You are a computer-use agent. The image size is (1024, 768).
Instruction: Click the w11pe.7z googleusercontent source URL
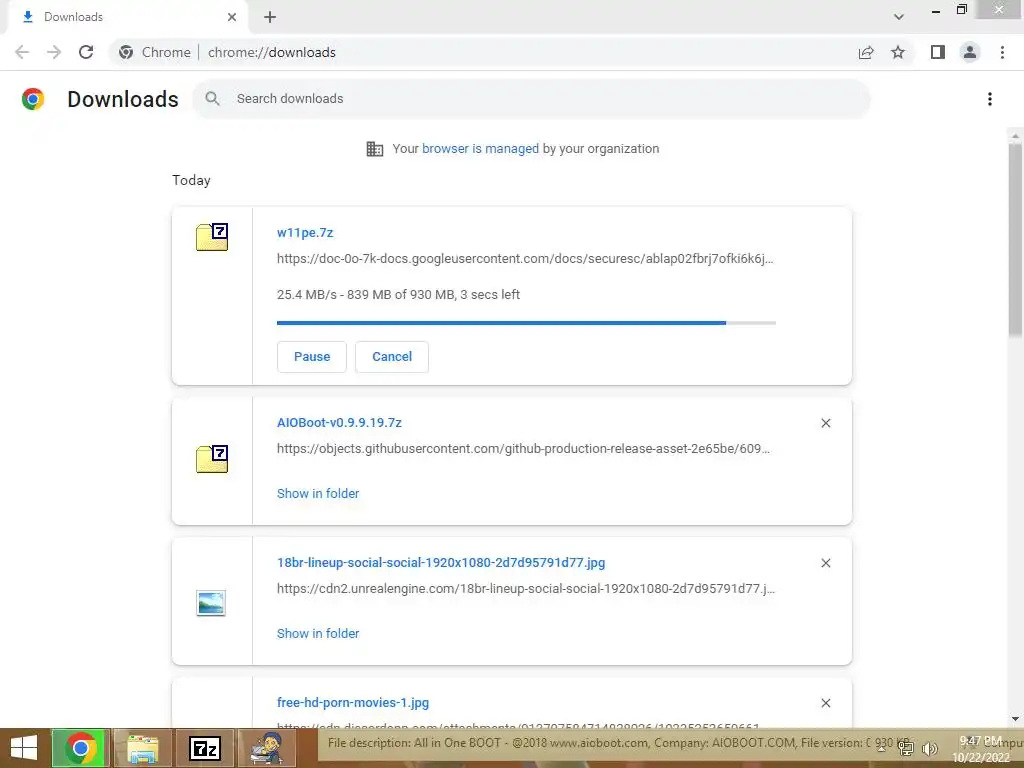pyautogui.click(x=525, y=259)
